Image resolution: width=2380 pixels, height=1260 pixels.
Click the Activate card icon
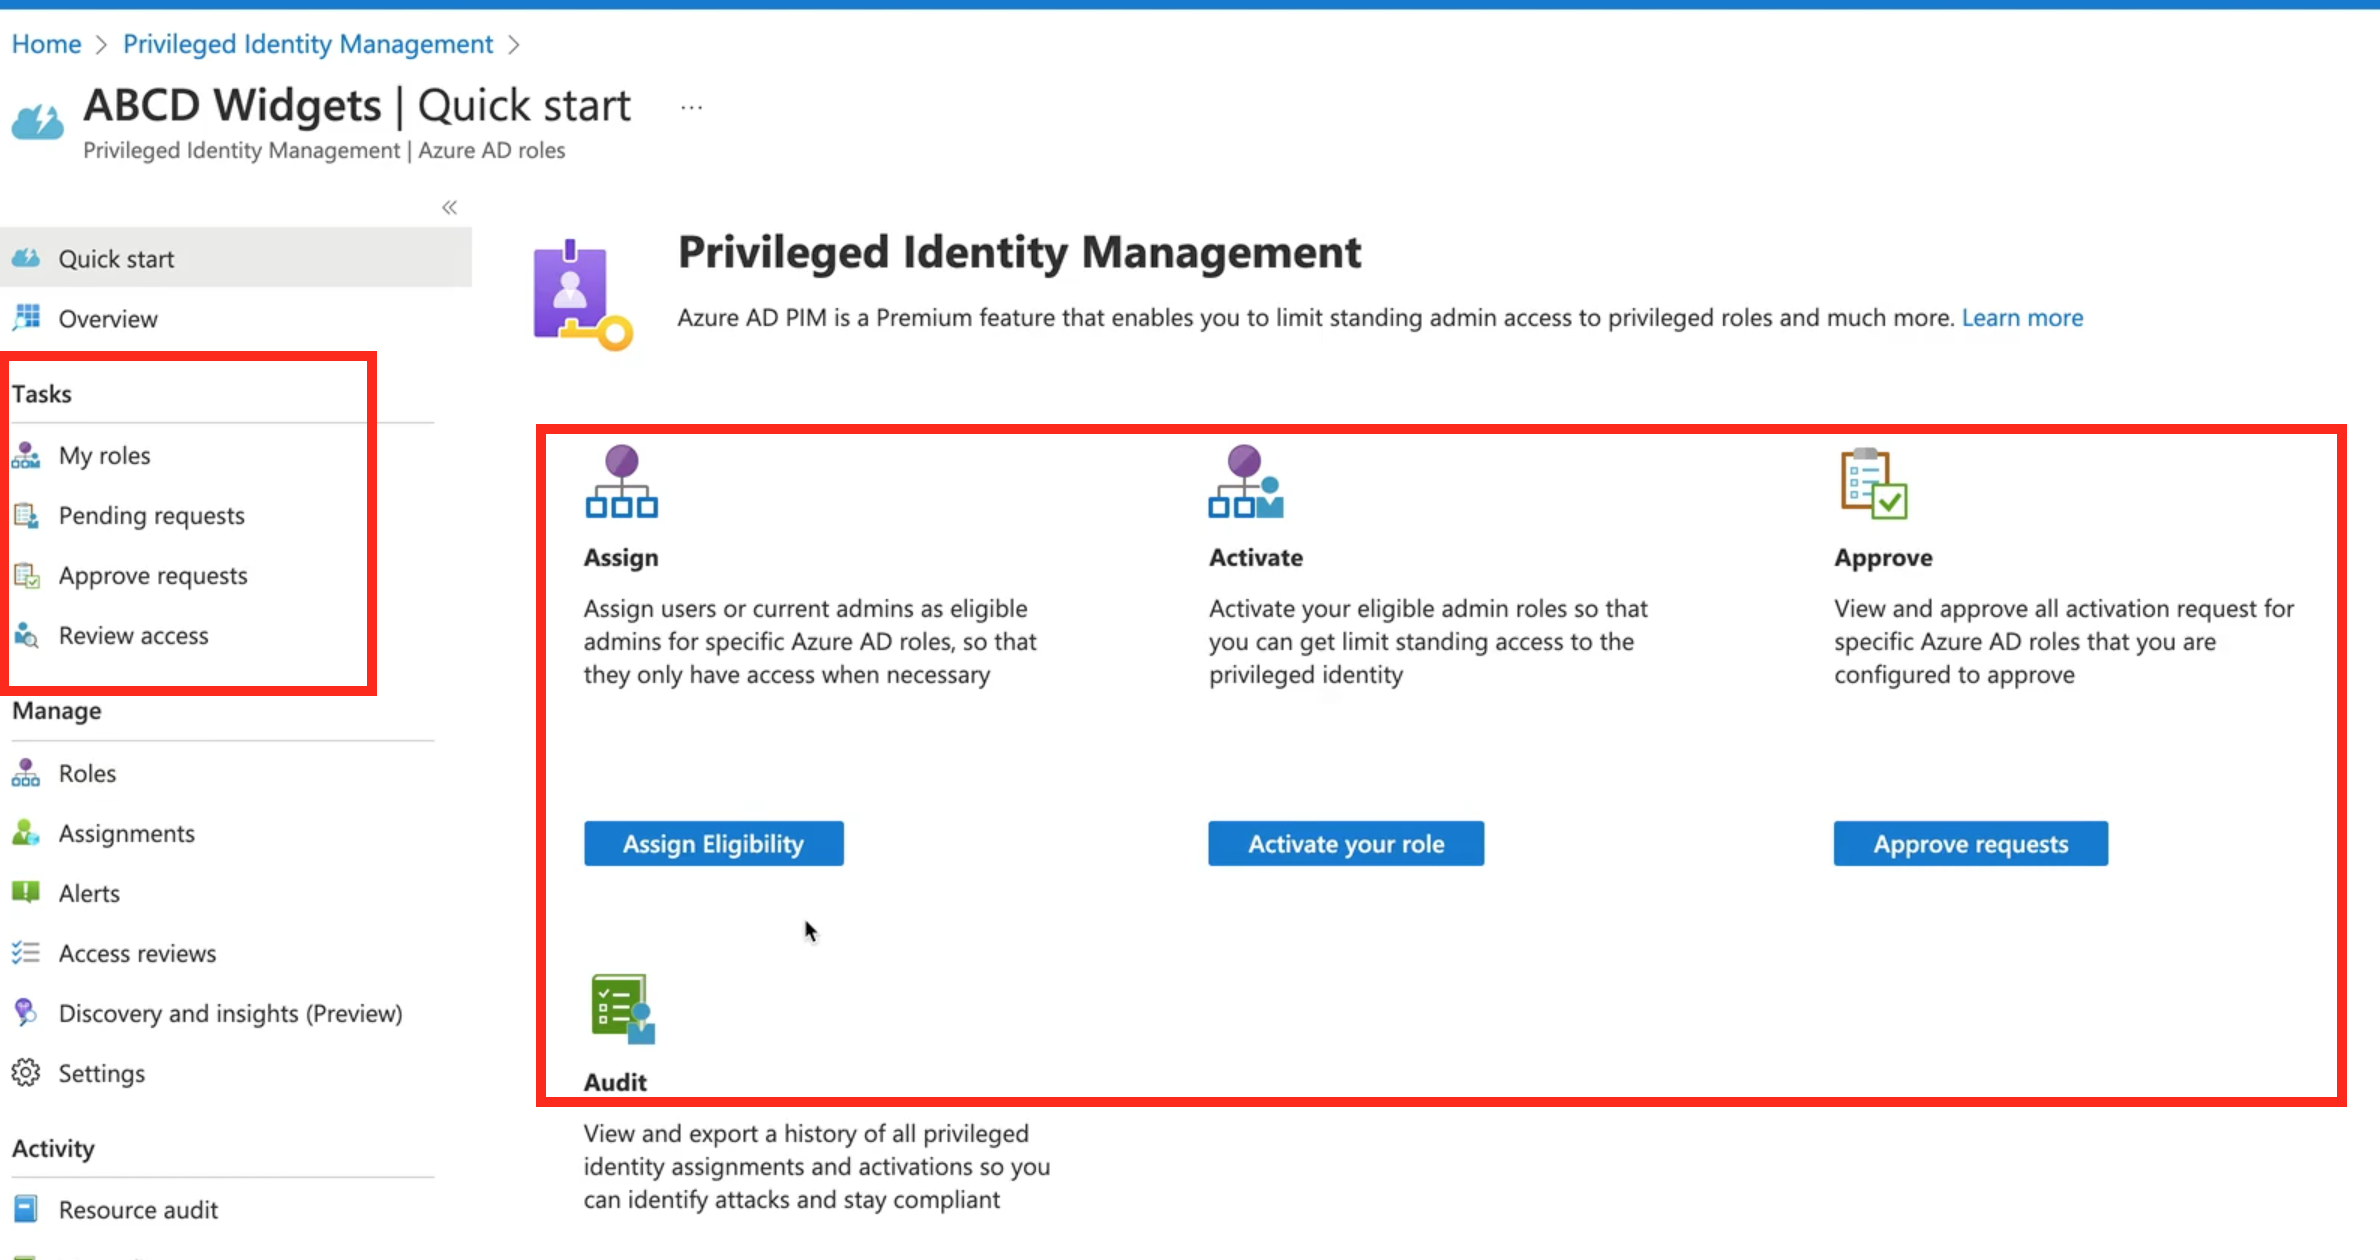click(x=1246, y=481)
